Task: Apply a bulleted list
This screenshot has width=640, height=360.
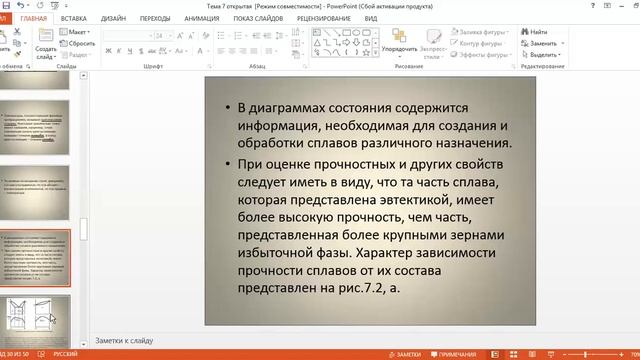Action: (x=221, y=36)
